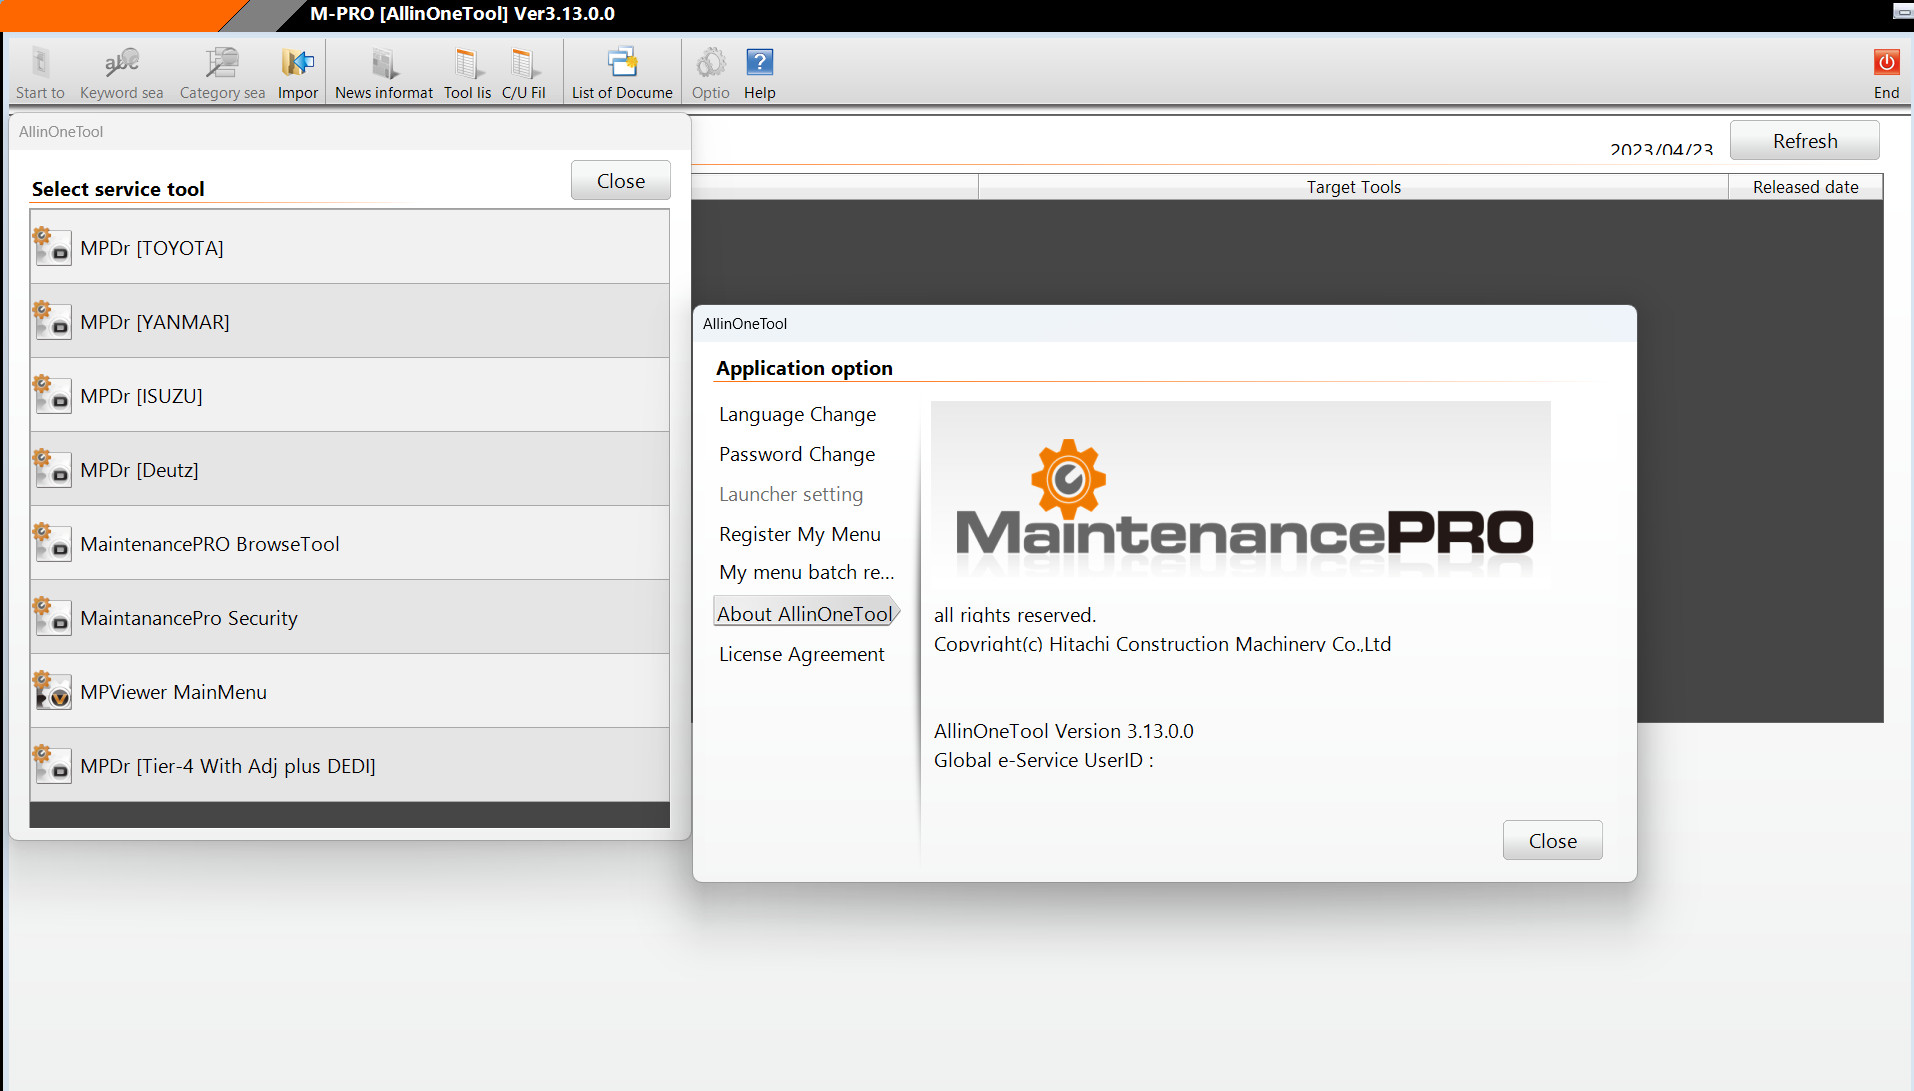
Task: Click the Target Tools column header
Action: 1353,187
